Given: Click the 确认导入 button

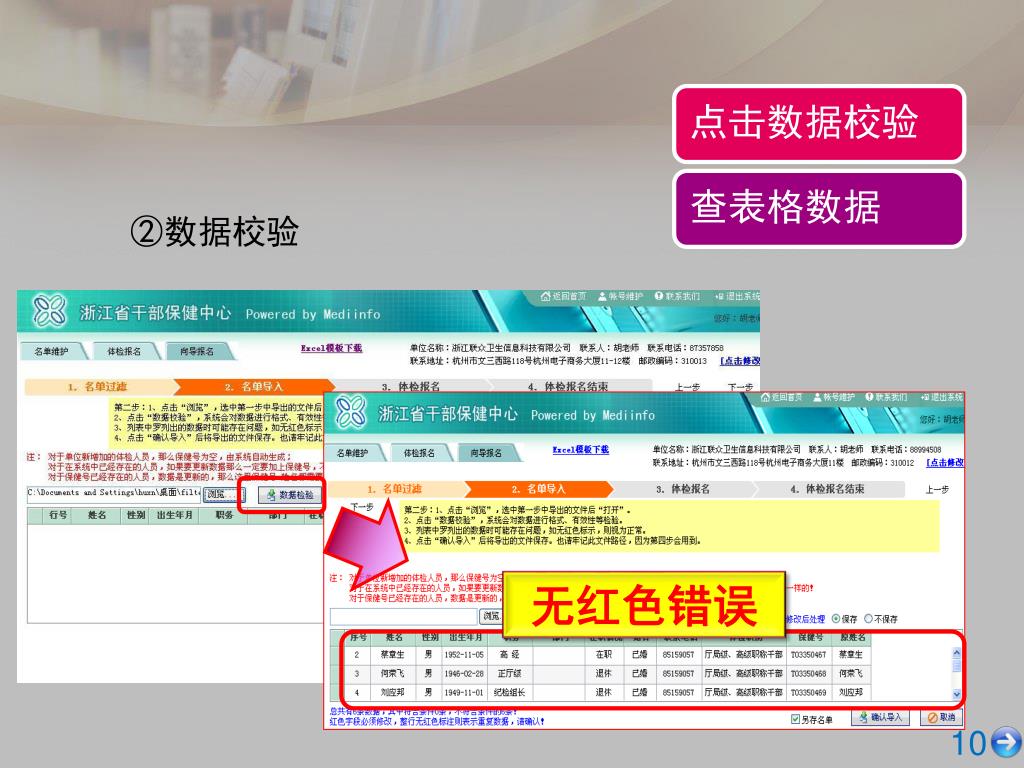Looking at the screenshot, I should click(880, 717).
